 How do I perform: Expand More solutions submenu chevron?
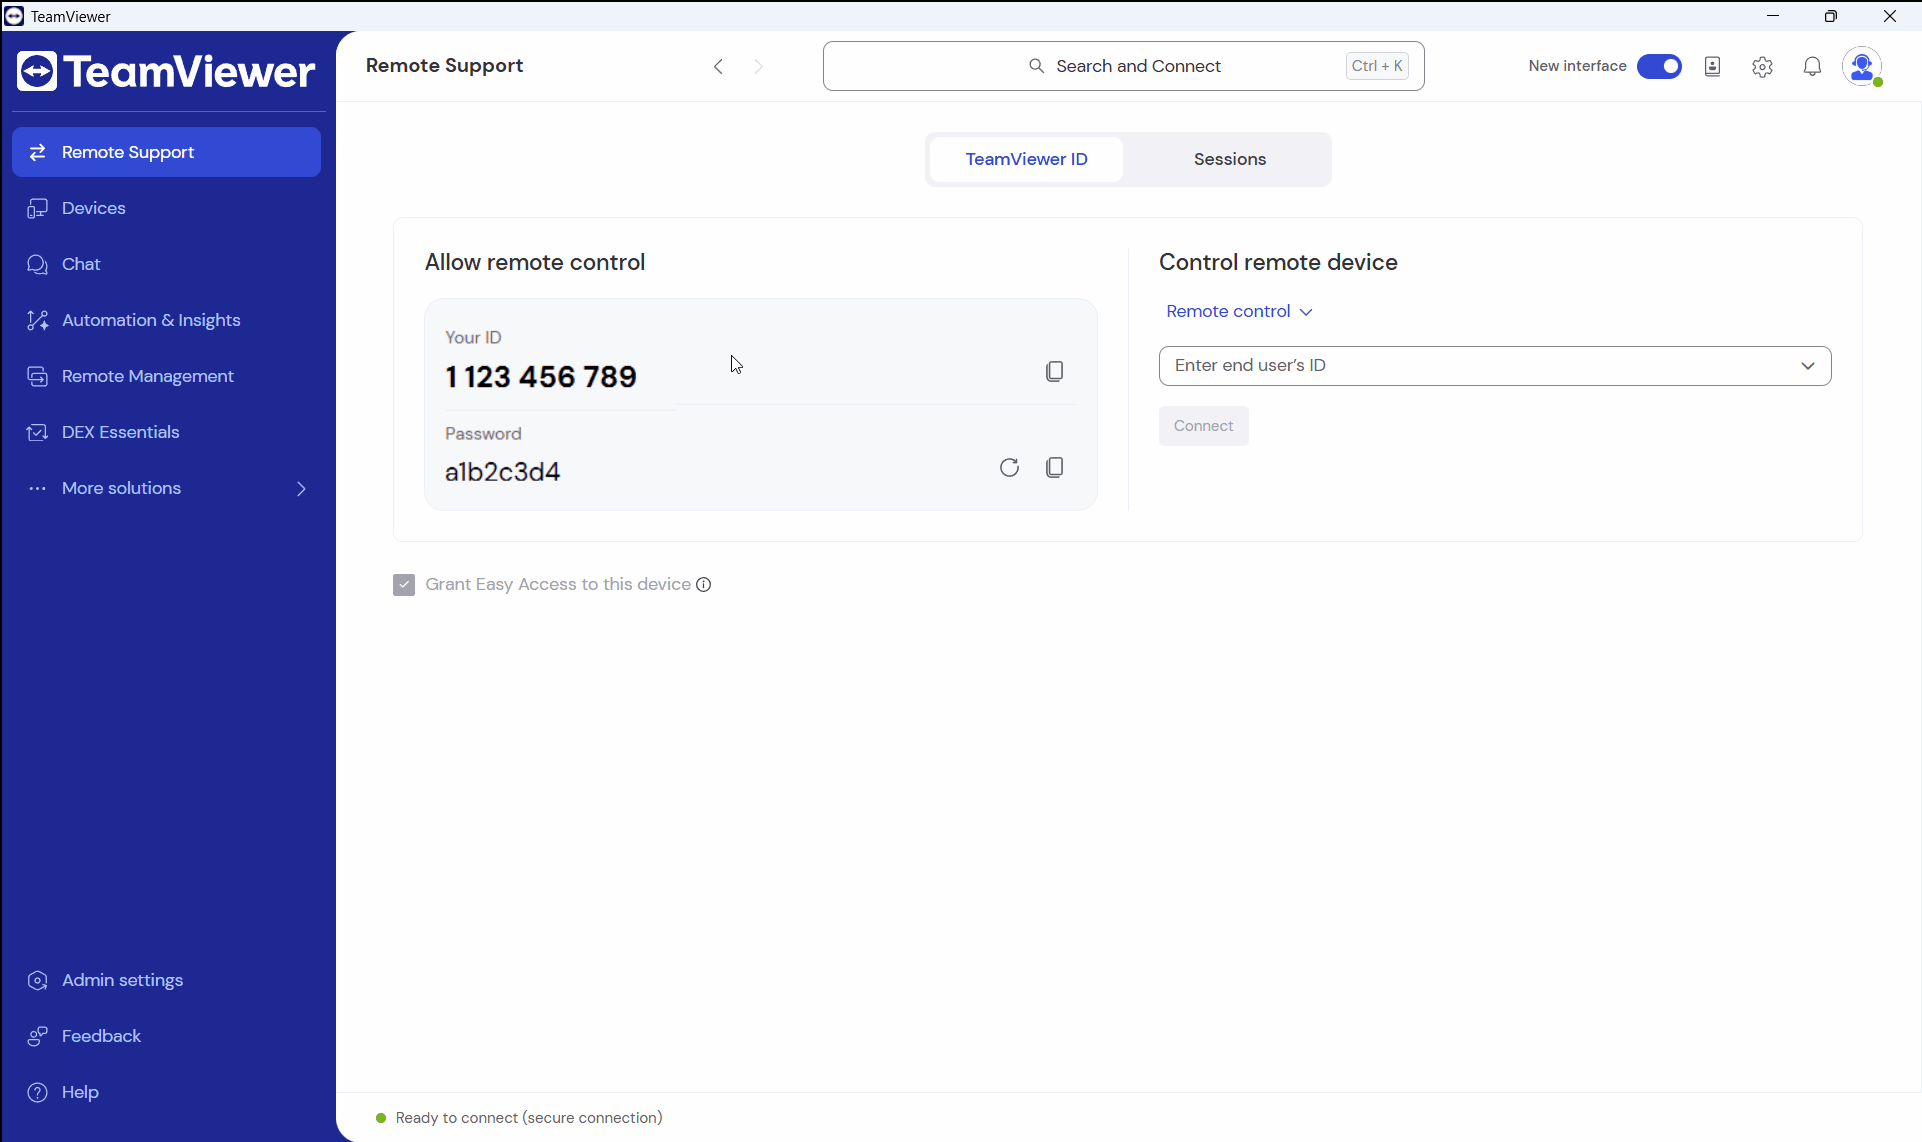point(301,488)
